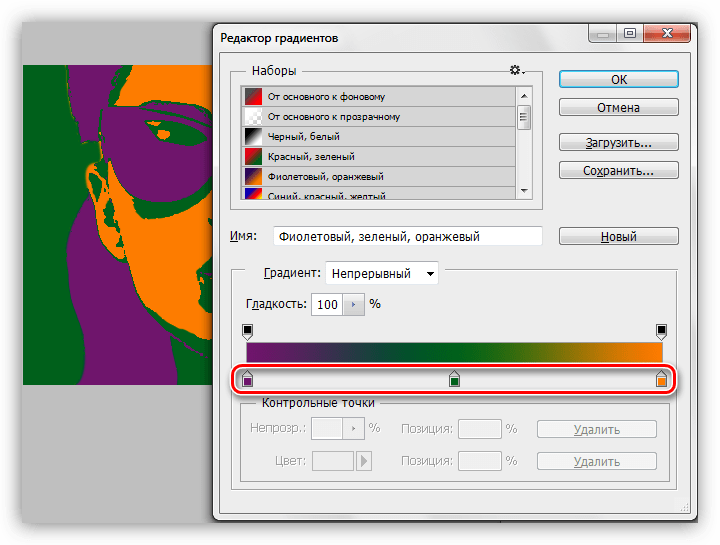Click the Отмена button
Image resolution: width=720 pixels, height=545 pixels.
coord(619,107)
